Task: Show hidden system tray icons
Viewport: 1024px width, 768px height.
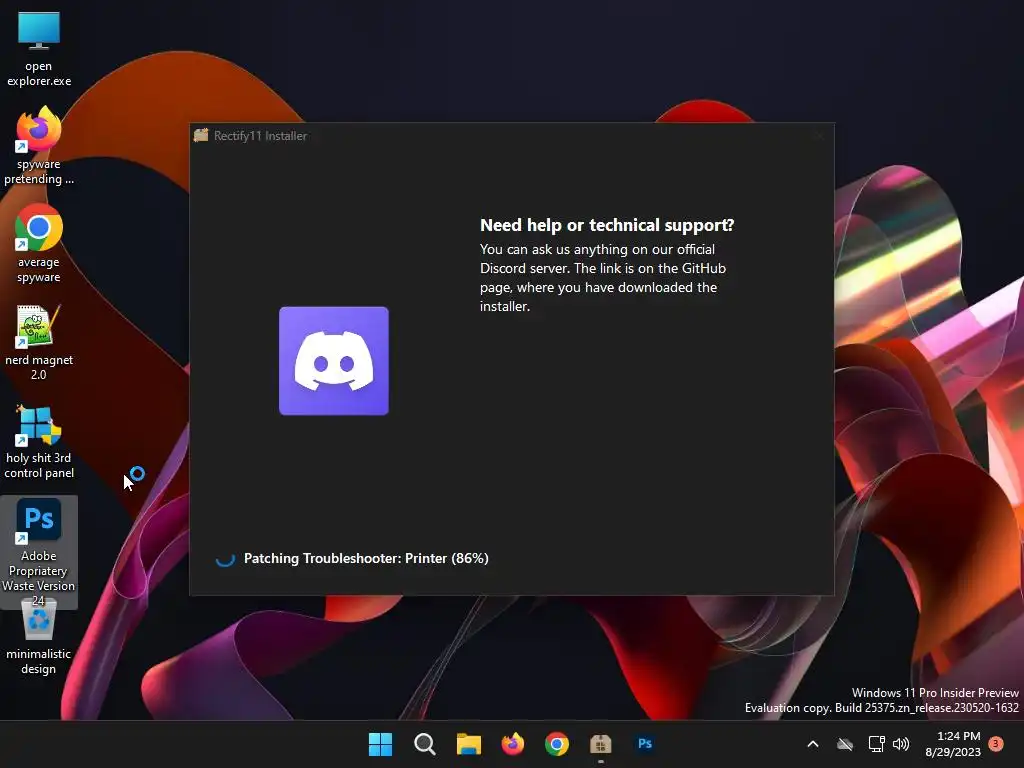Action: pos(813,744)
